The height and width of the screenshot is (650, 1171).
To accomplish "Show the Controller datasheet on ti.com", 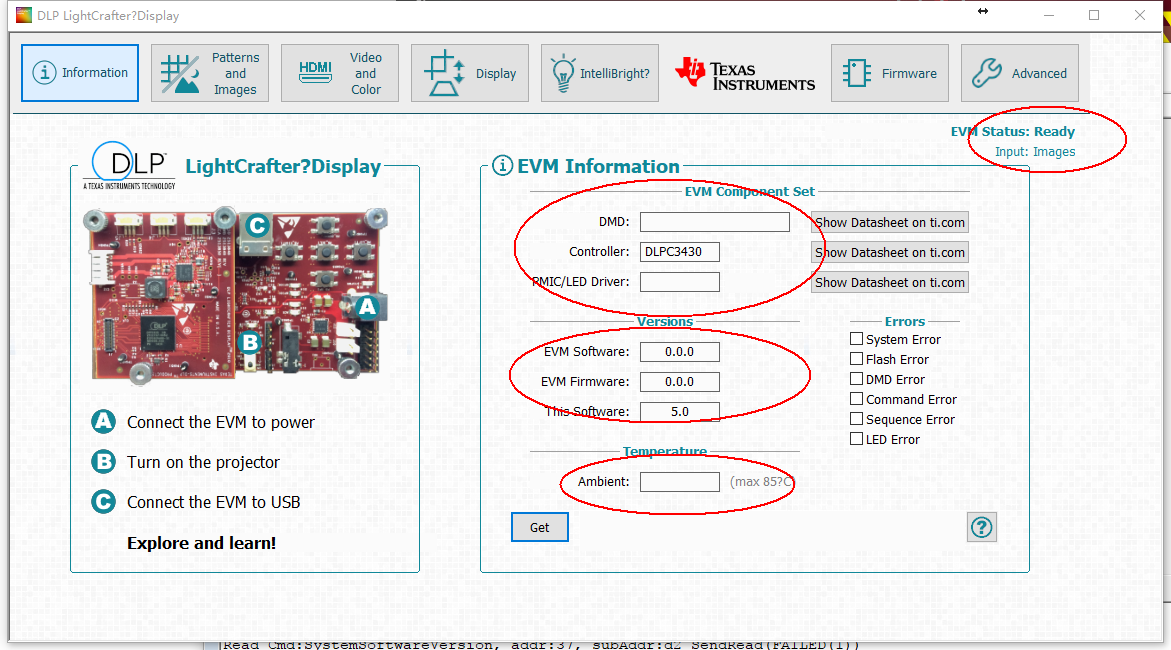I will pos(889,252).
